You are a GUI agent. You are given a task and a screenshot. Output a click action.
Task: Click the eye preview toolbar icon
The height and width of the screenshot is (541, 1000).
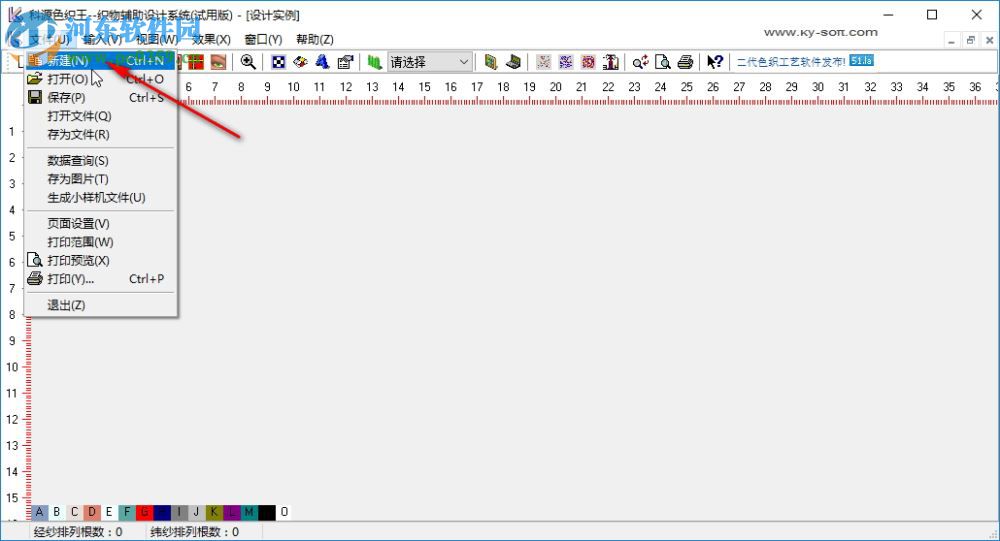tap(218, 62)
